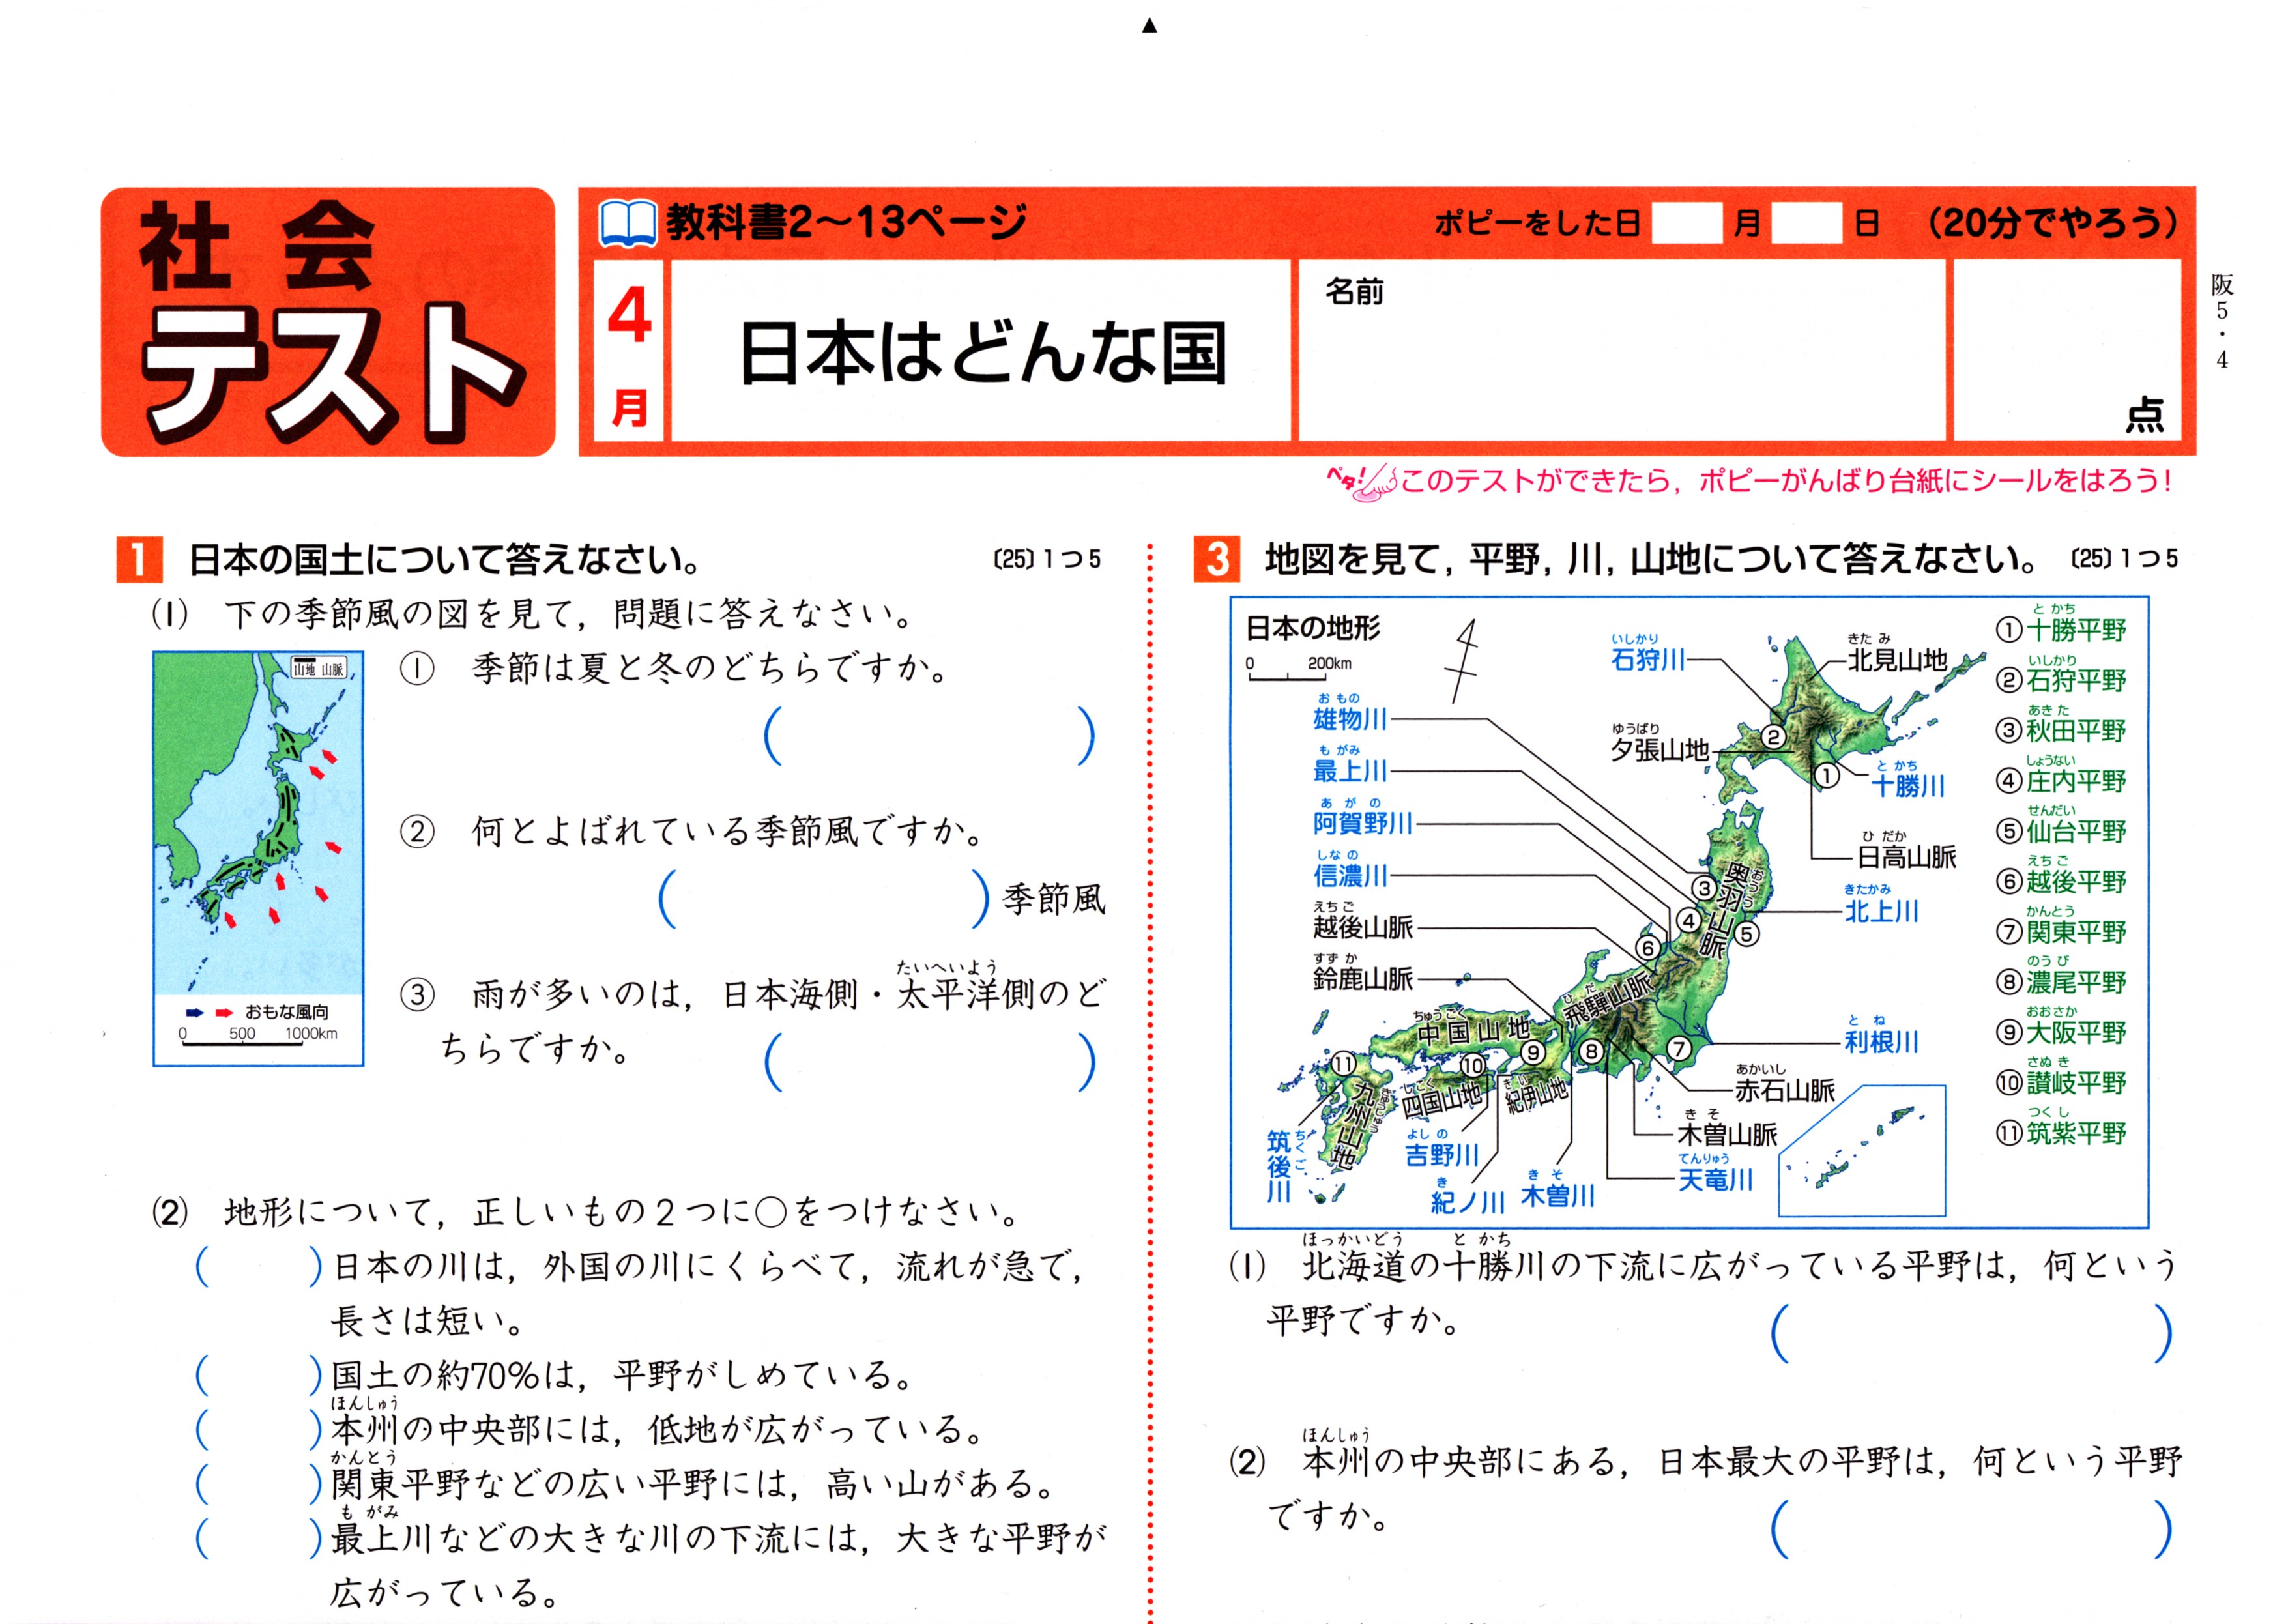This screenshot has height=1624, width=2273.
Task: Click circled number ⑨ on the map
Action: 1533,1051
